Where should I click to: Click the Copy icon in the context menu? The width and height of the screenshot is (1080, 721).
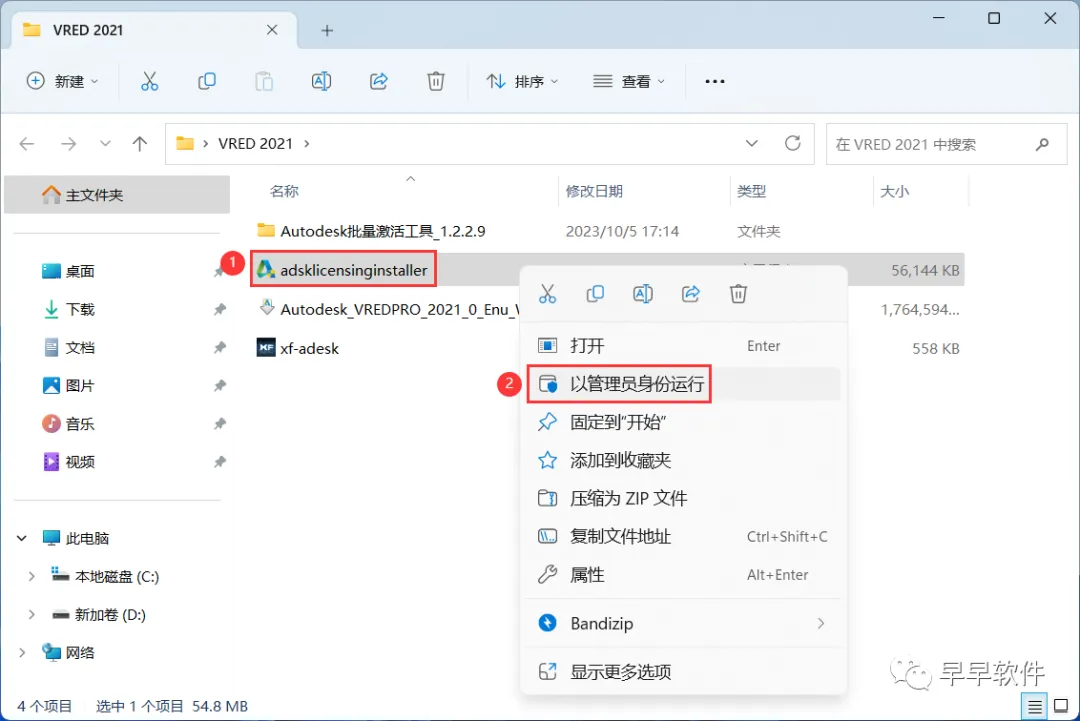tap(595, 294)
